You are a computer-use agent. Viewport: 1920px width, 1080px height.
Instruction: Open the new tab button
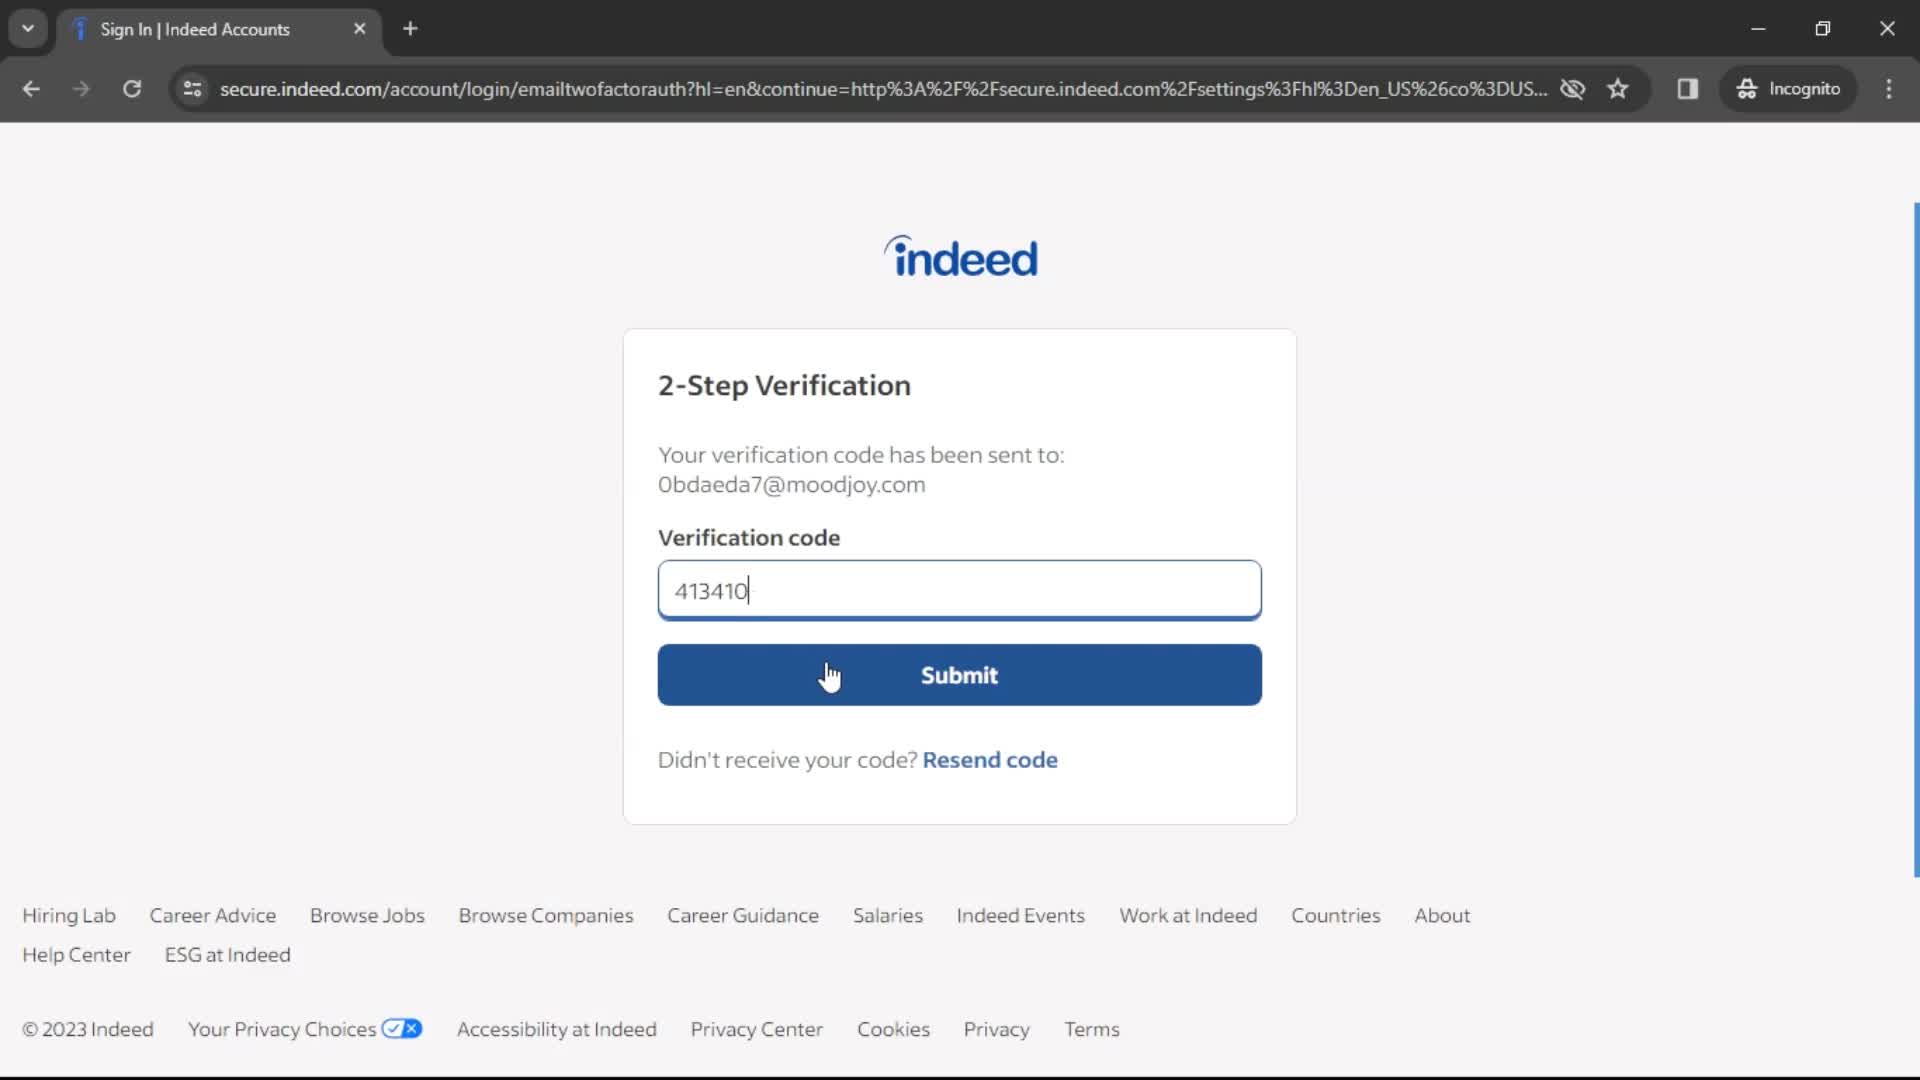click(411, 29)
